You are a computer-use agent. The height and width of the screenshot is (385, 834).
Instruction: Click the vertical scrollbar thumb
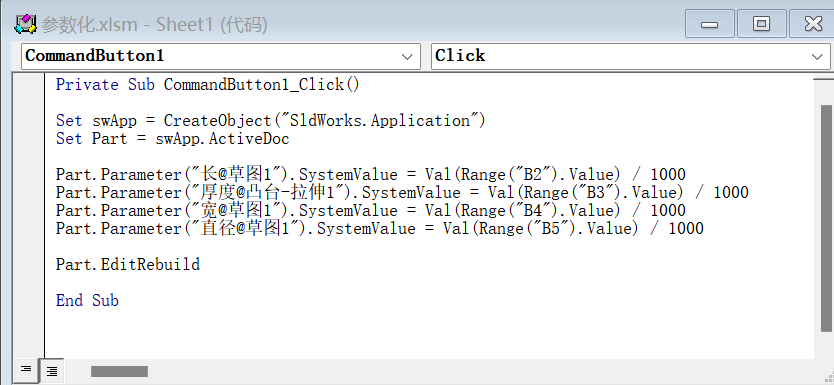tap(826, 218)
